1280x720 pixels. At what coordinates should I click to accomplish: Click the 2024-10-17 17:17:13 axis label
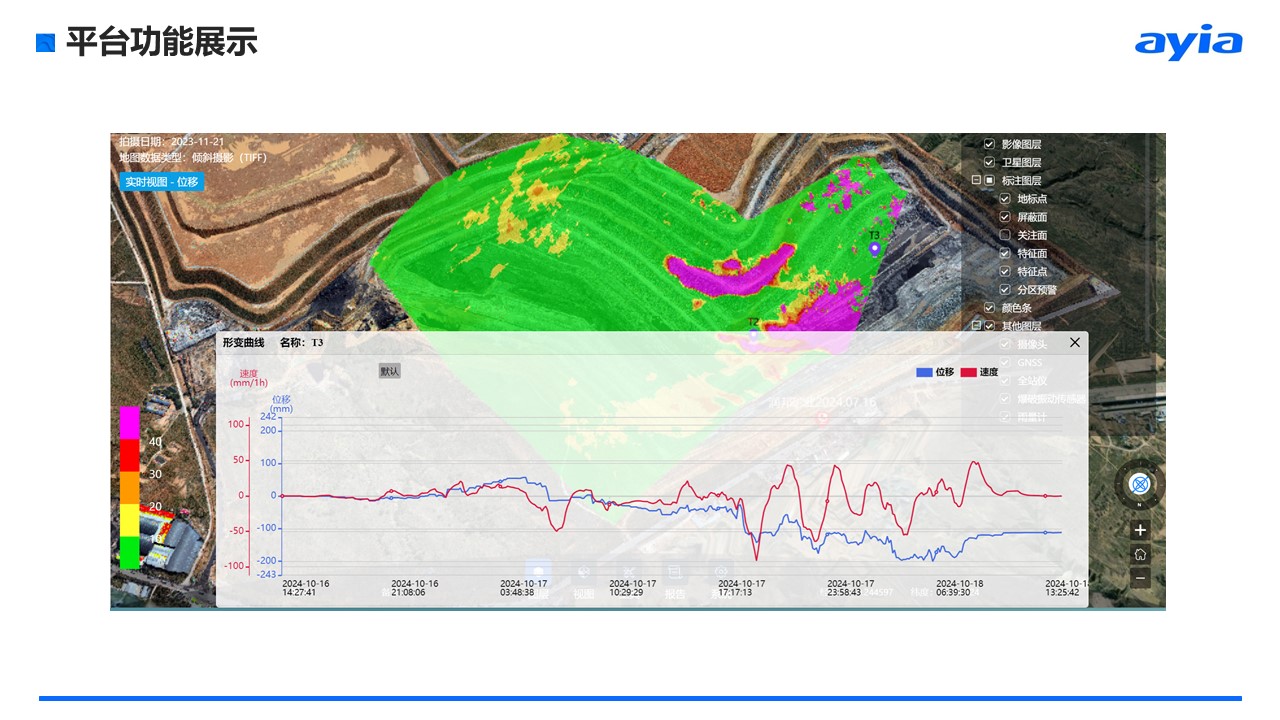pyautogui.click(x=742, y=587)
